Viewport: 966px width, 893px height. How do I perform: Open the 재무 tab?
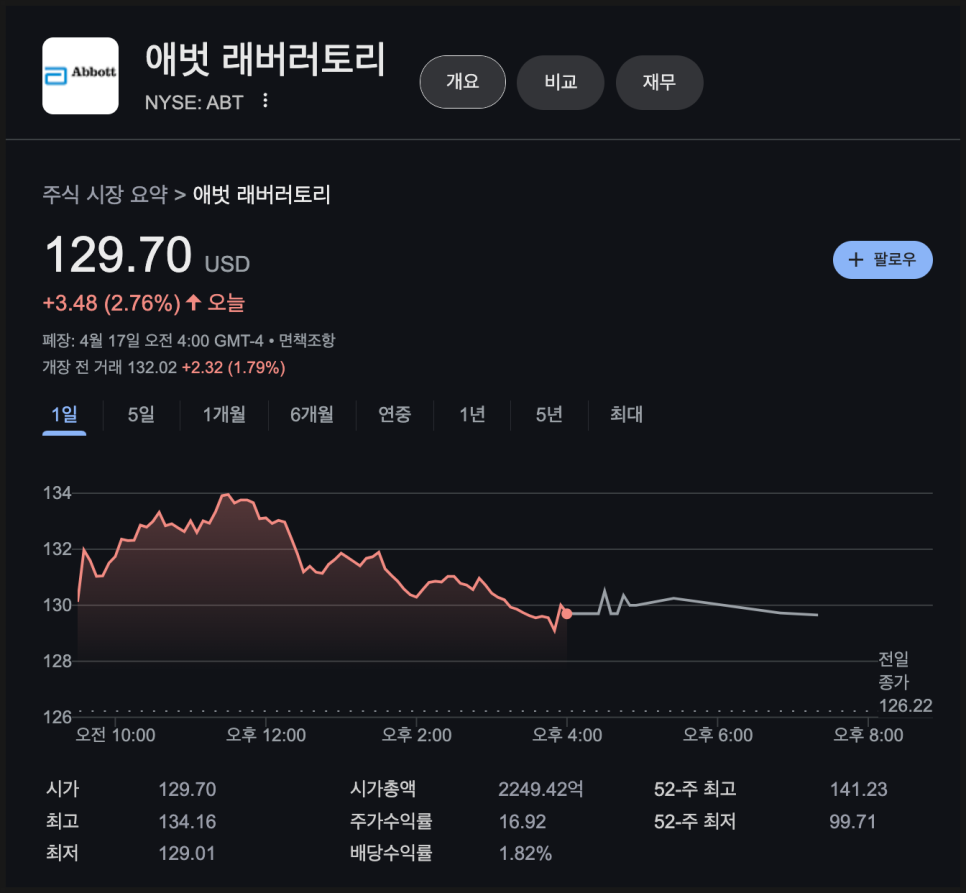pyautogui.click(x=660, y=82)
